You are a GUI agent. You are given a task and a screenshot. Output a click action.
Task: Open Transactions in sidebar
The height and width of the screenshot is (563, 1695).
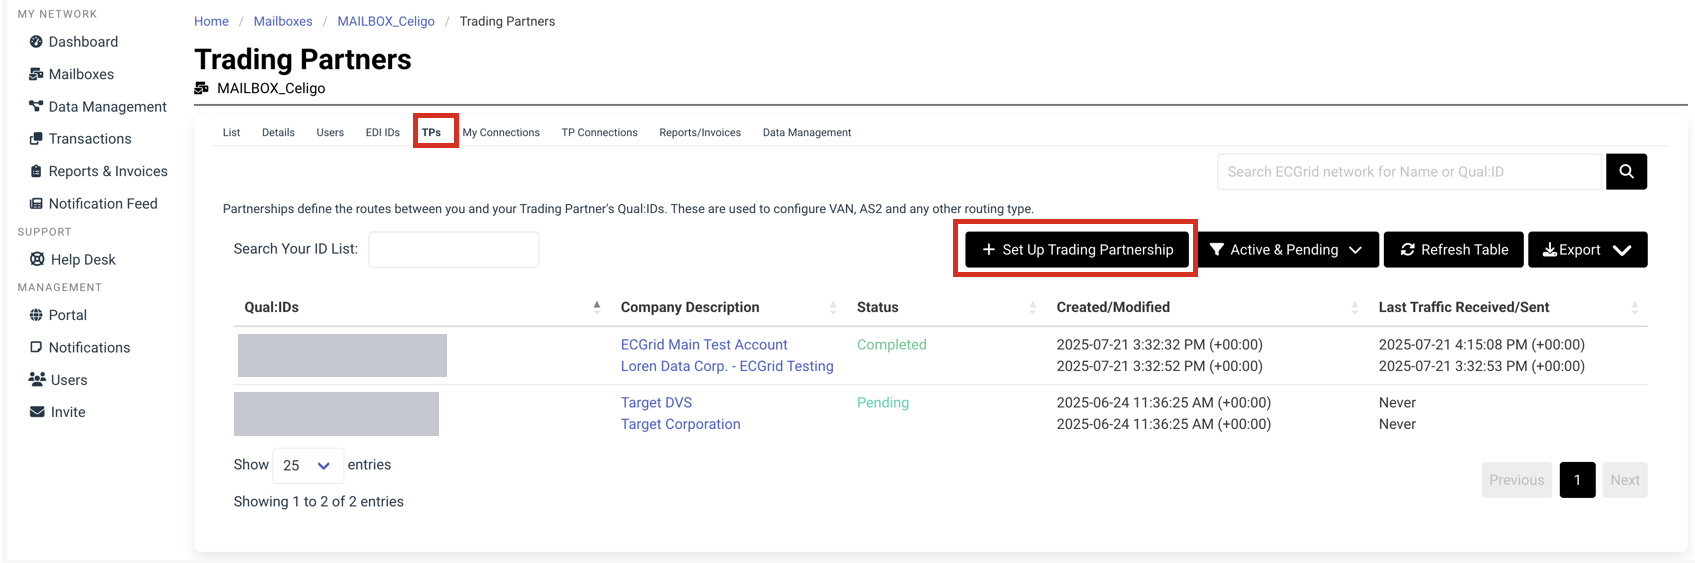coord(80,139)
